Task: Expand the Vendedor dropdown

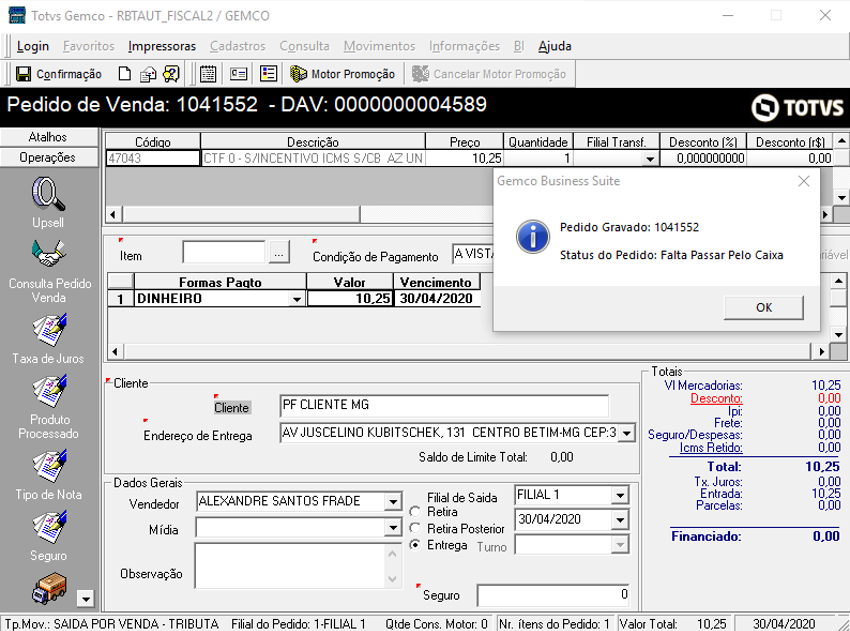Action: 394,502
